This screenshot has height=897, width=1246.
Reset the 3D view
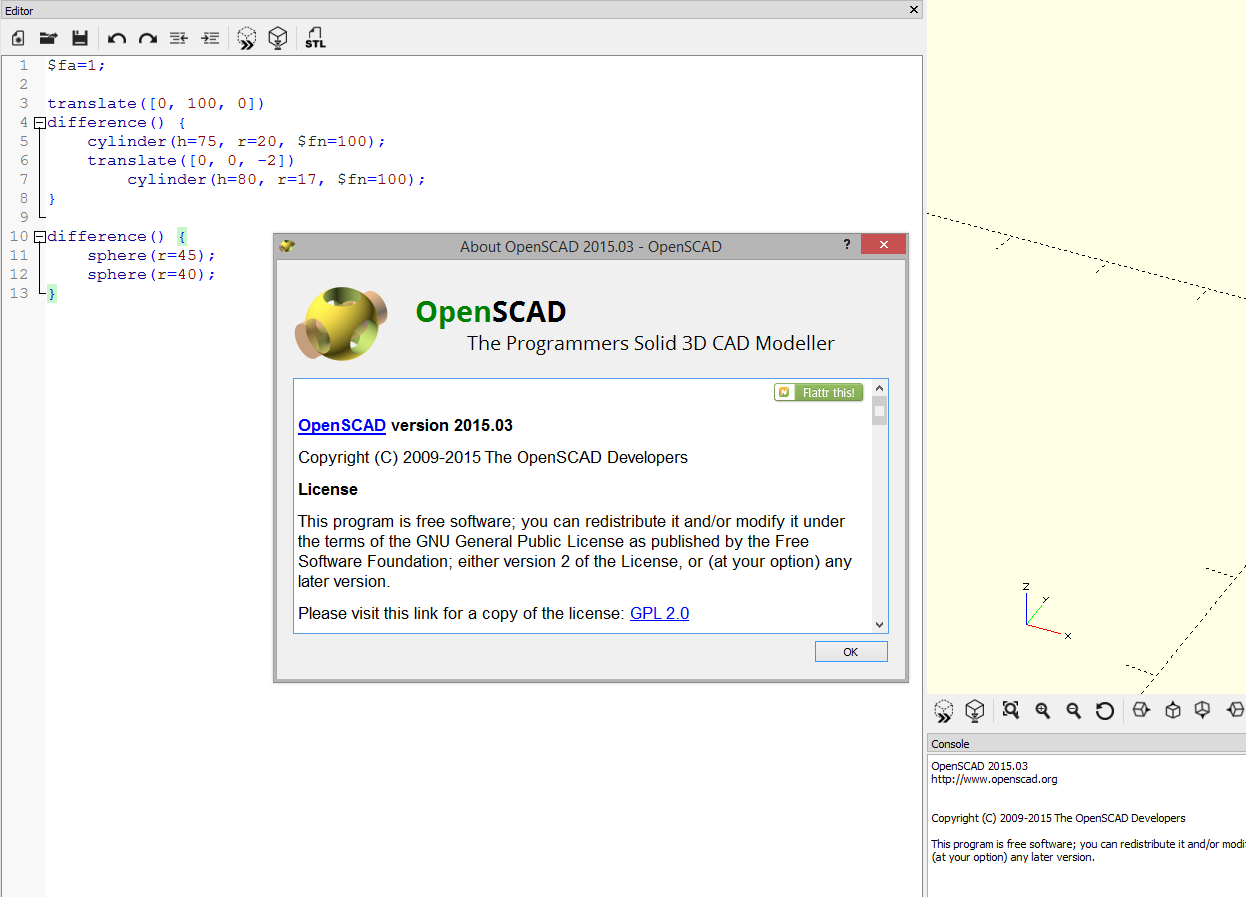pos(1105,710)
